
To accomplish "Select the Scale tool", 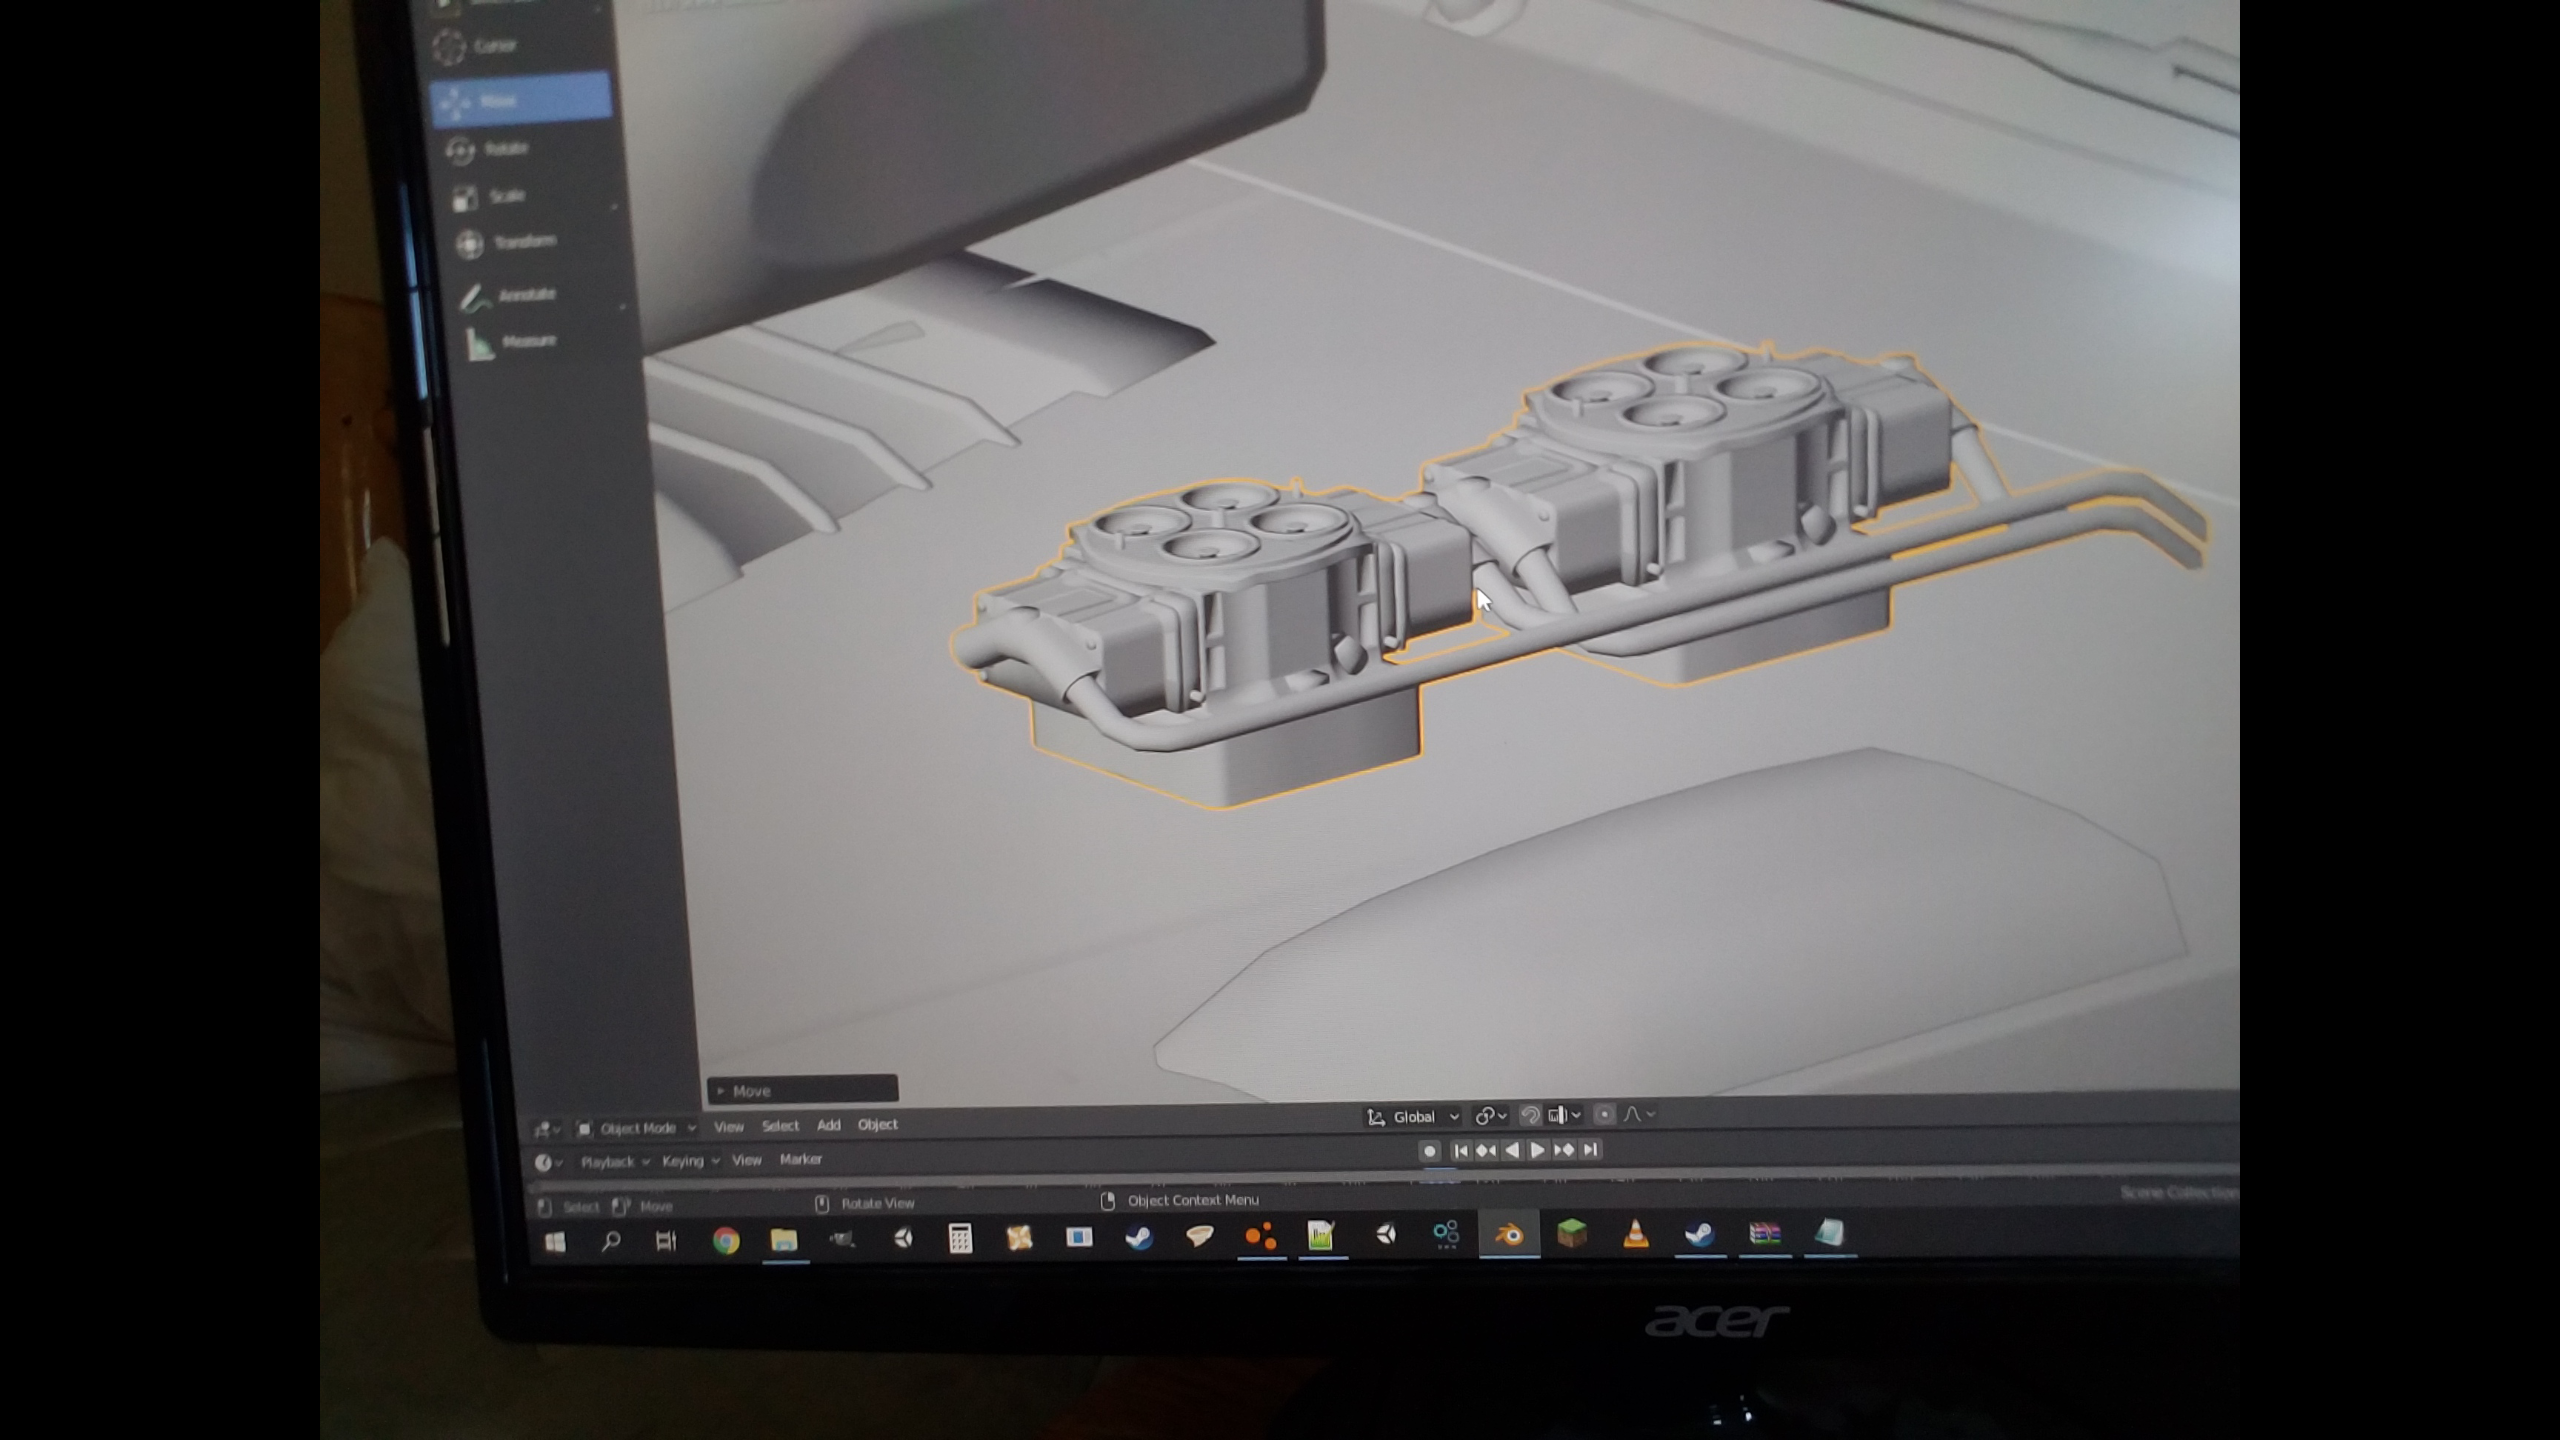I will click(x=489, y=197).
